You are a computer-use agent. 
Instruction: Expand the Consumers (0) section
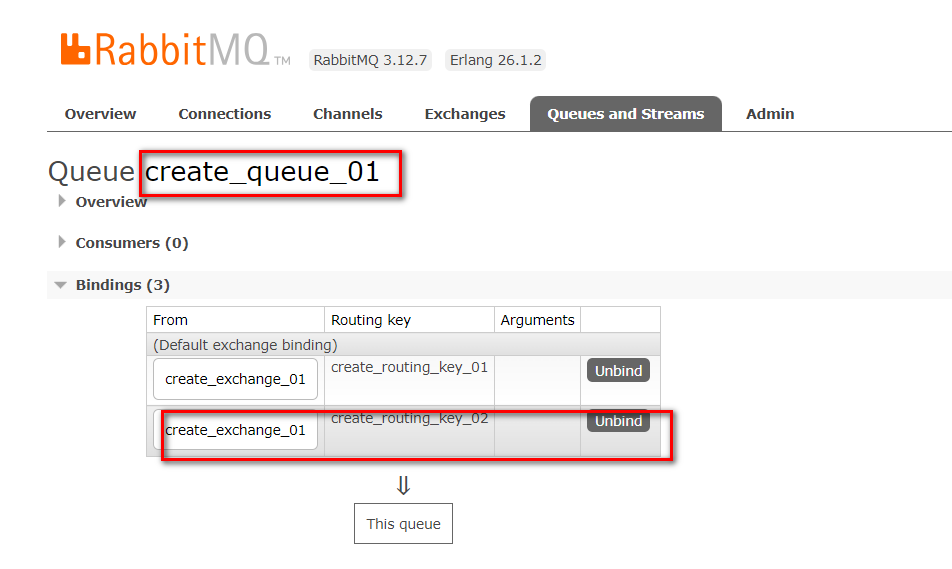131,243
